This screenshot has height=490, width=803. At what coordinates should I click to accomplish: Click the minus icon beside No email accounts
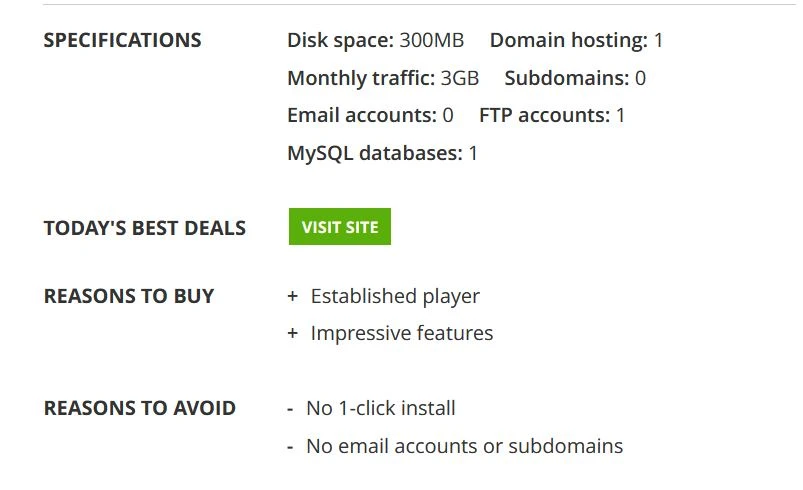point(290,447)
